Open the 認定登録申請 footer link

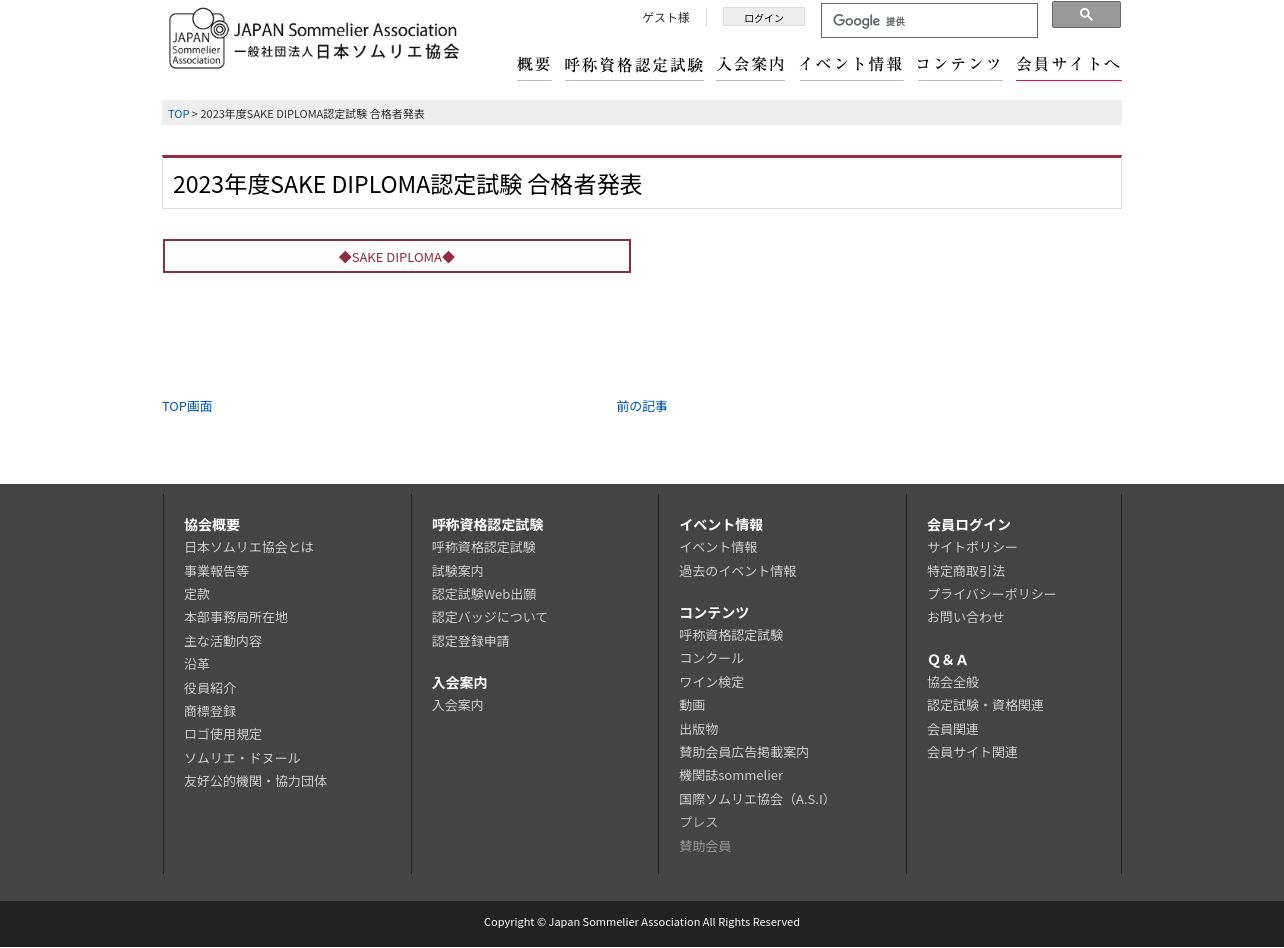[471, 641]
